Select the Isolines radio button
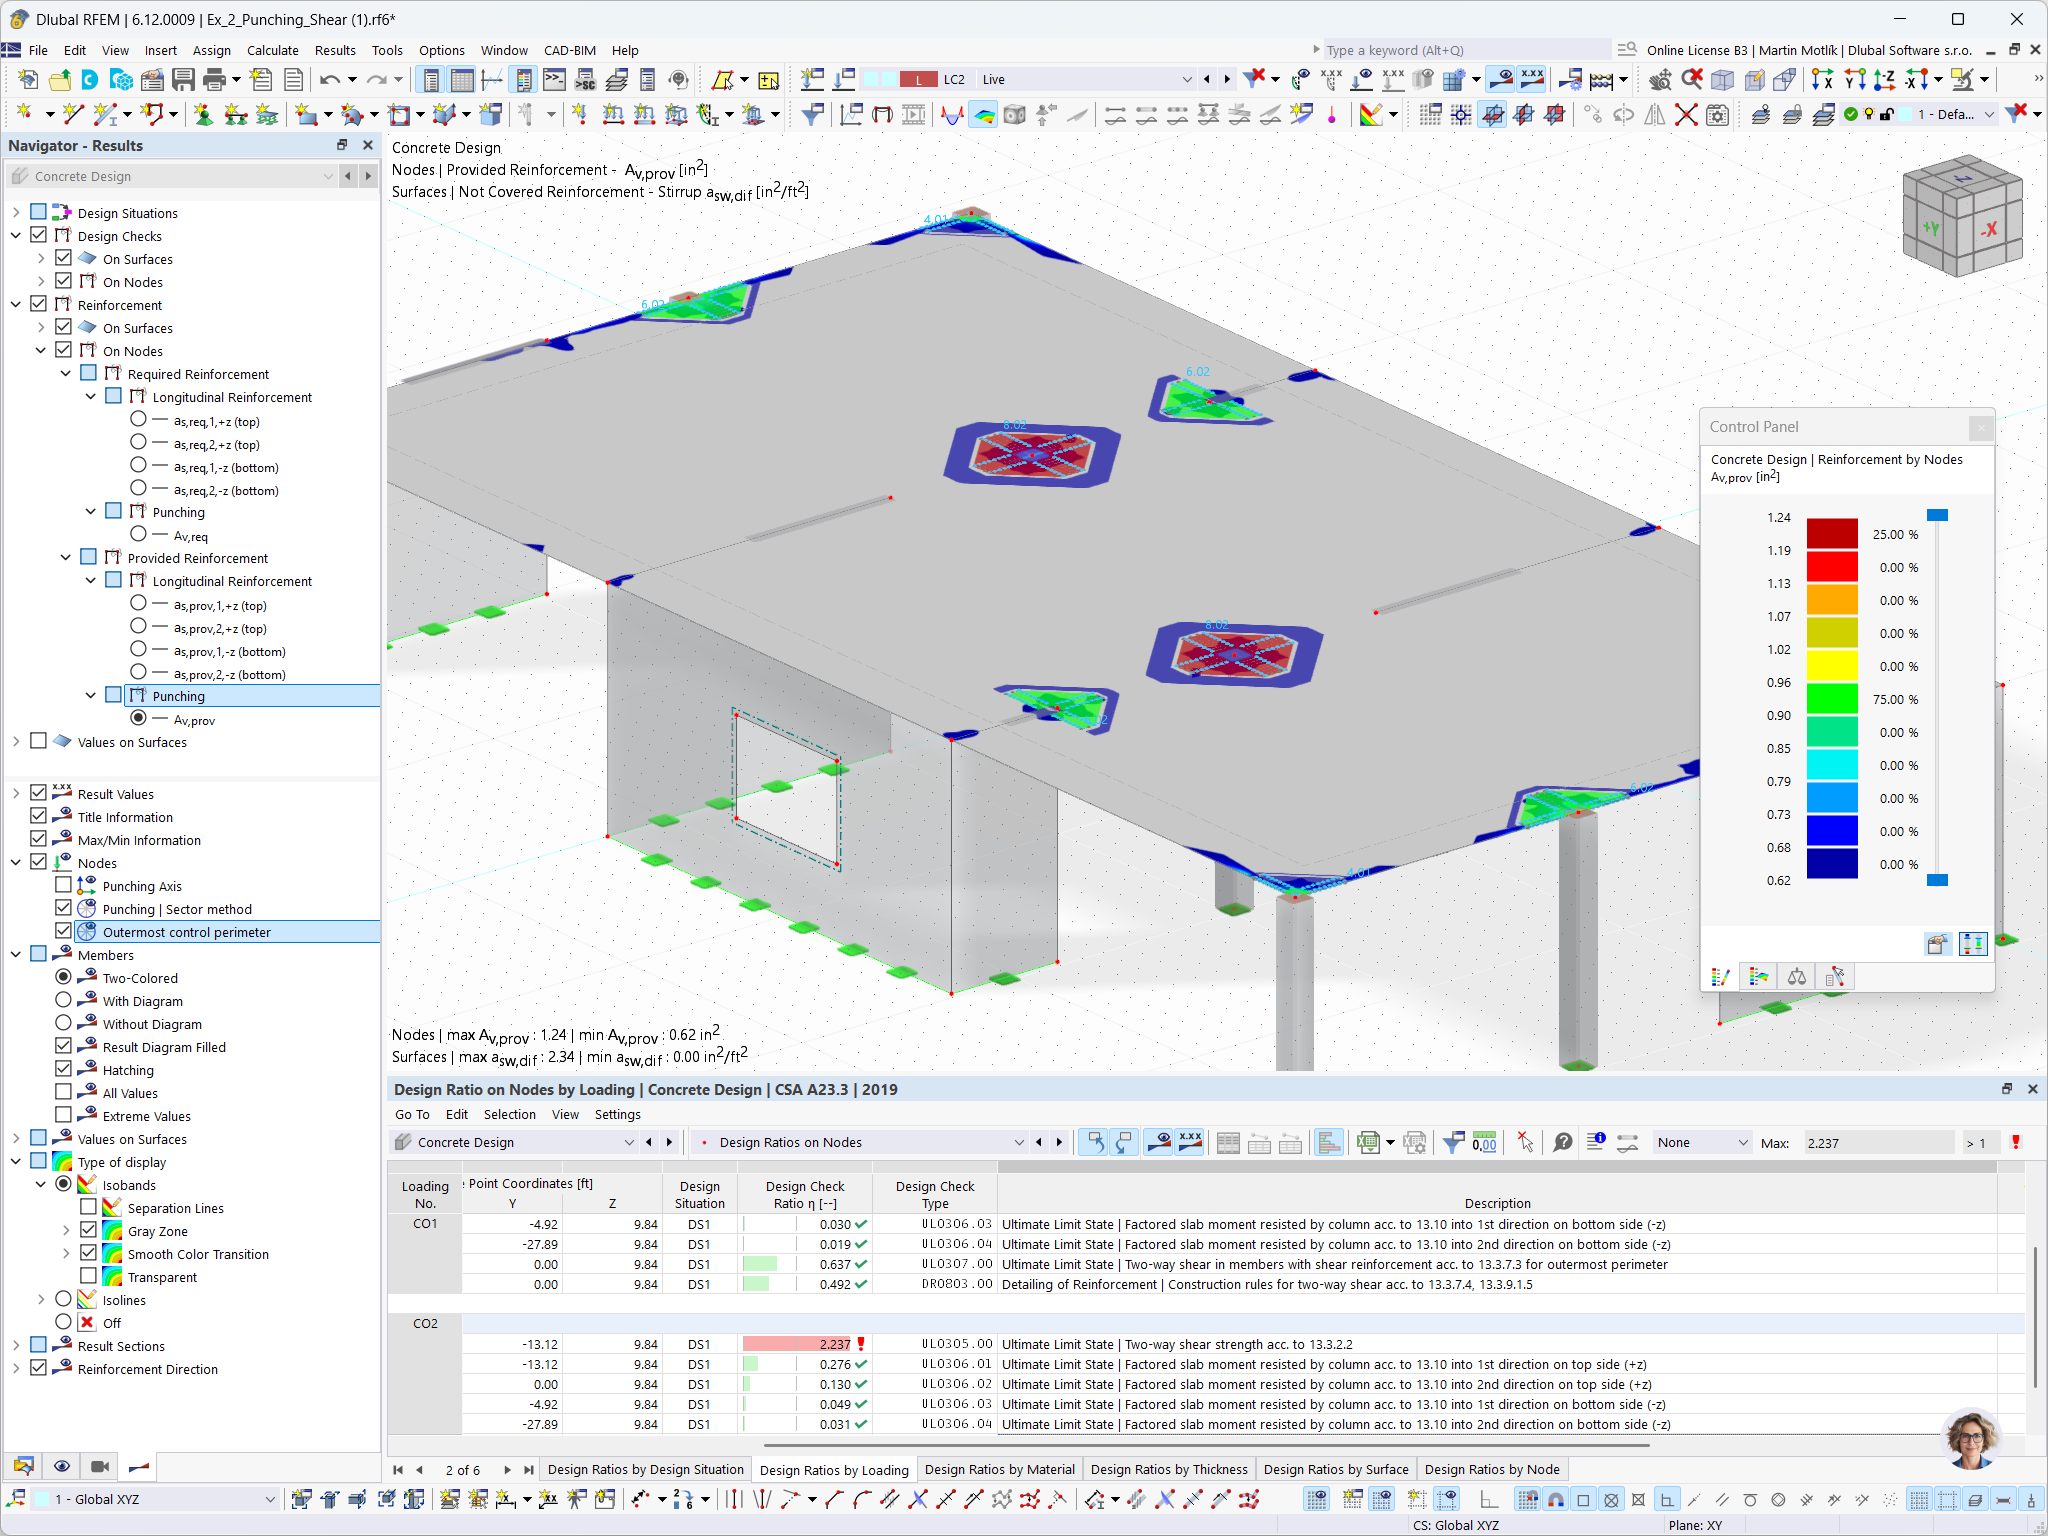 (65, 1300)
